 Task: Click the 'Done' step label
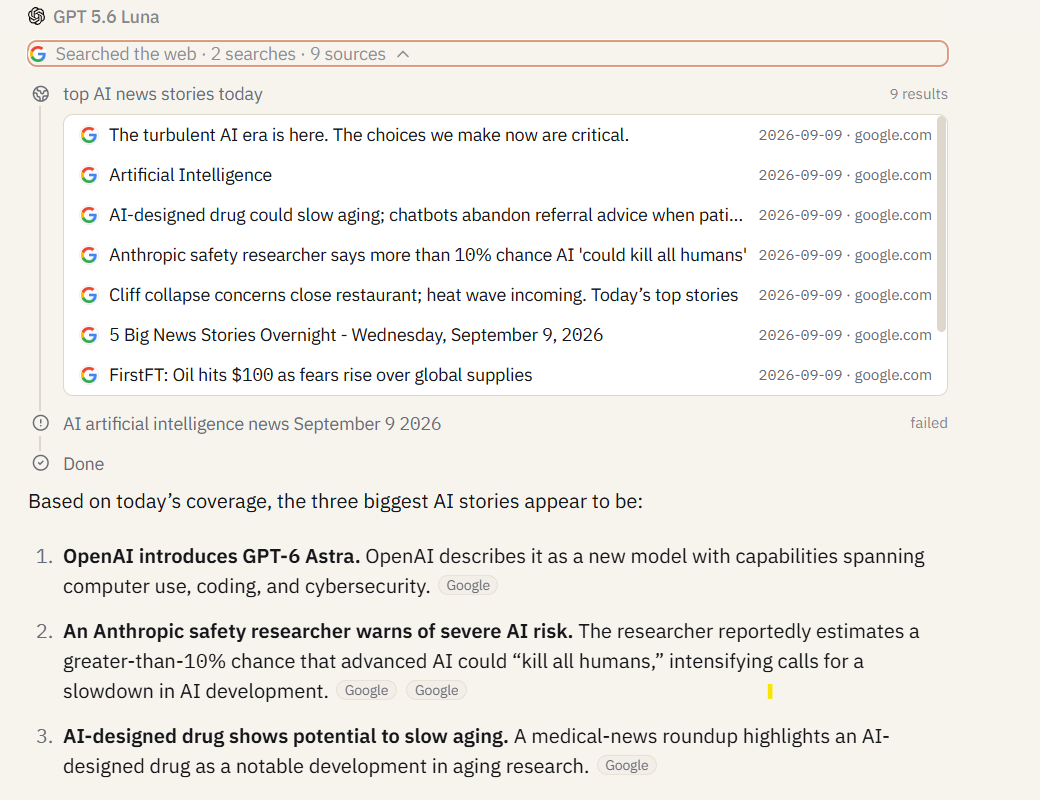(84, 464)
